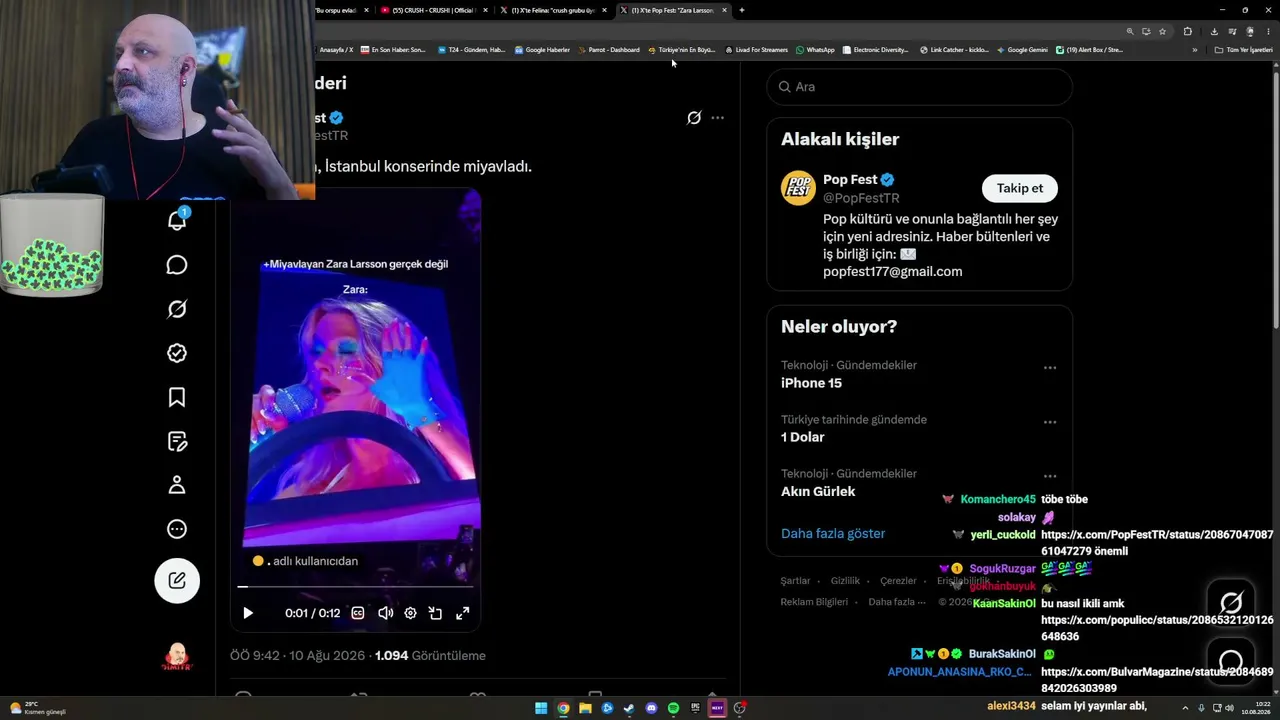This screenshot has height=720, width=1280.
Task: Open Grok from the X sidebar
Action: (177, 309)
